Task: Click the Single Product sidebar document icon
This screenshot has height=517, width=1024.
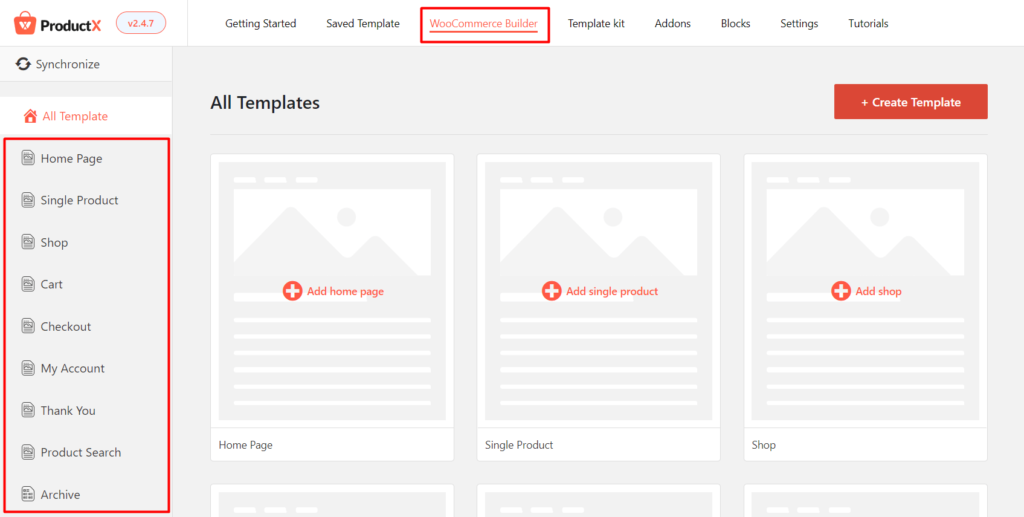Action: pos(27,200)
